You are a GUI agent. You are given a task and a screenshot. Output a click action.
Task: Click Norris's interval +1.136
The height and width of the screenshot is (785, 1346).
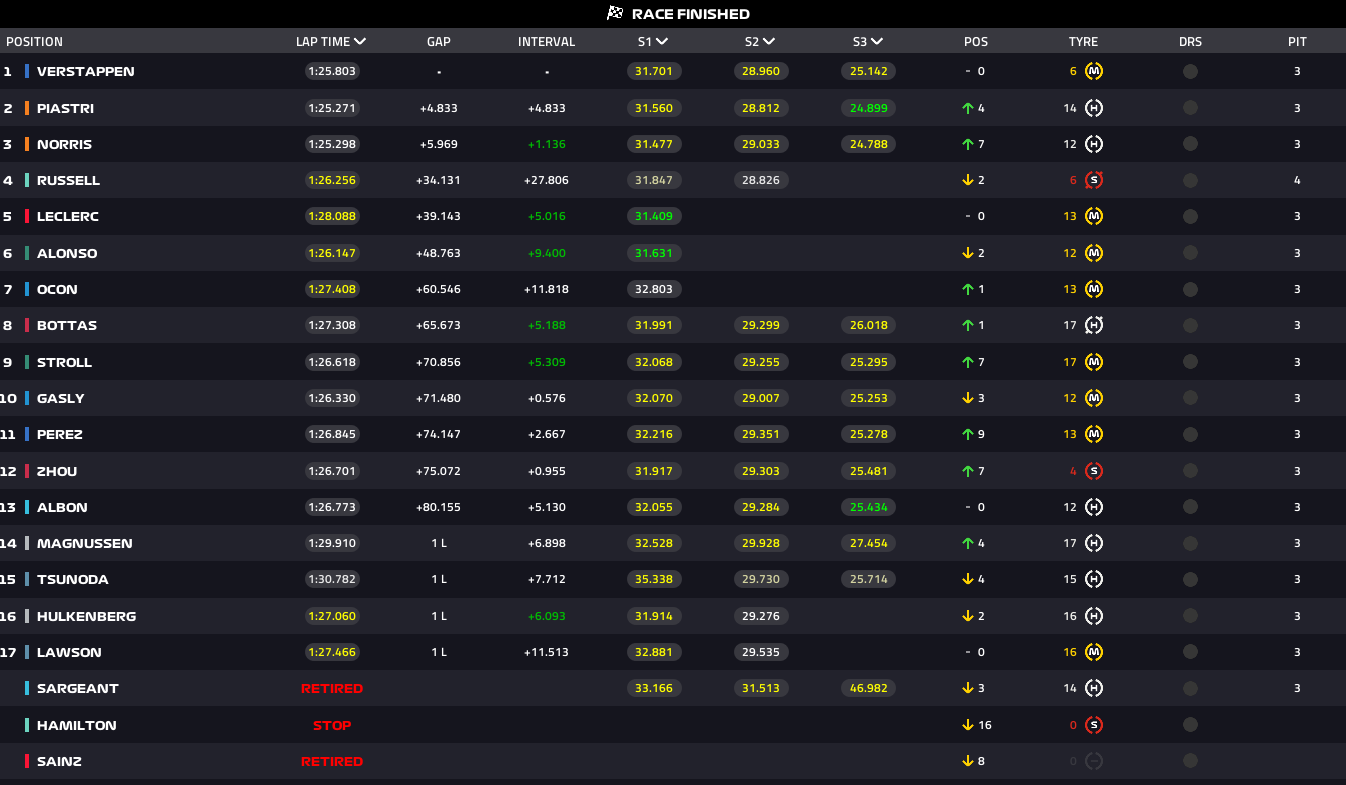tap(547, 144)
